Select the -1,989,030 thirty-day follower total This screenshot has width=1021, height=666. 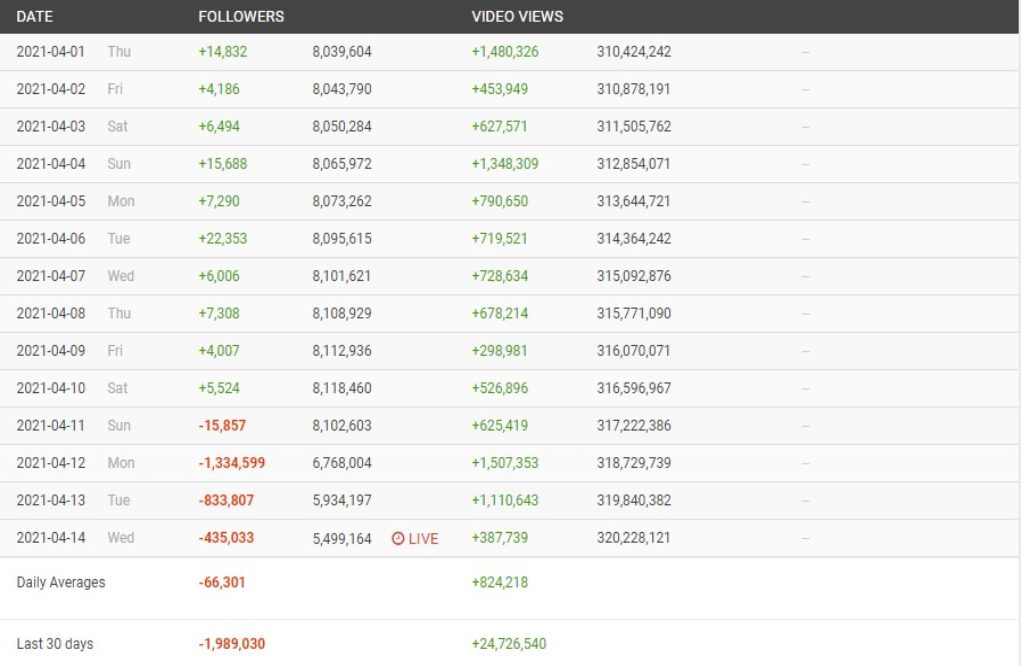point(232,644)
